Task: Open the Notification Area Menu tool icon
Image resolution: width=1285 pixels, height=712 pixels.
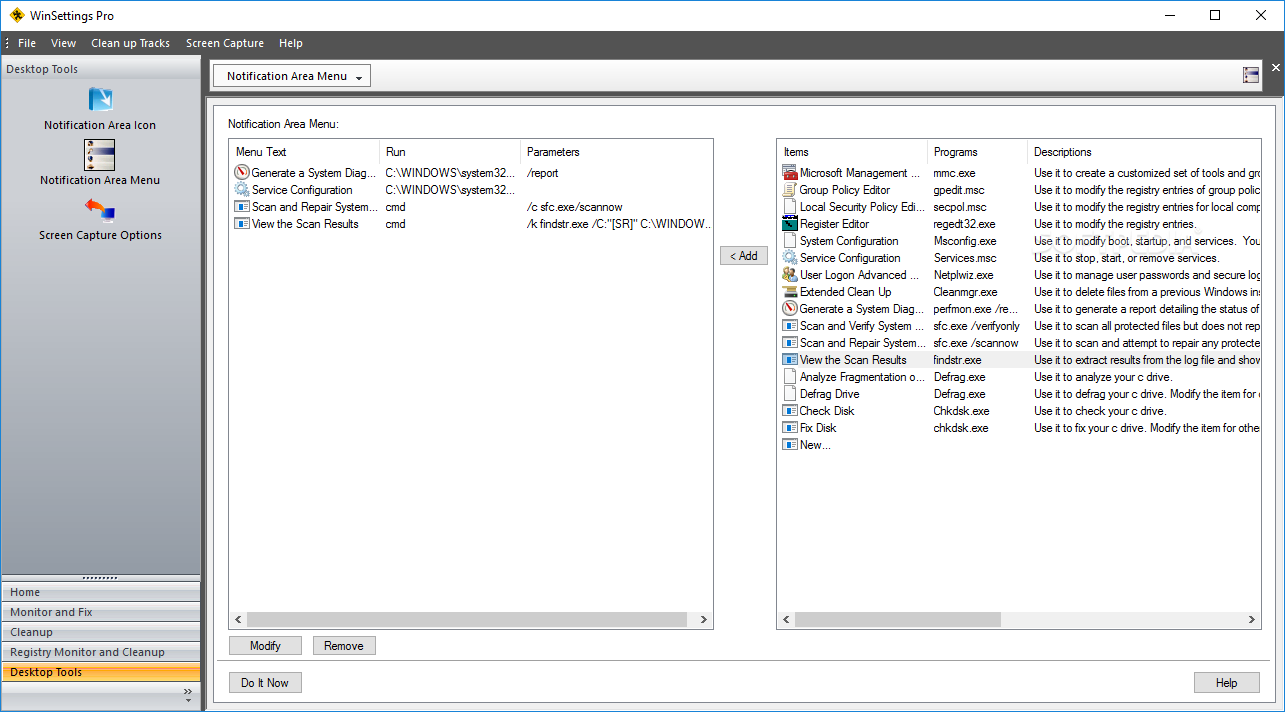Action: point(100,154)
